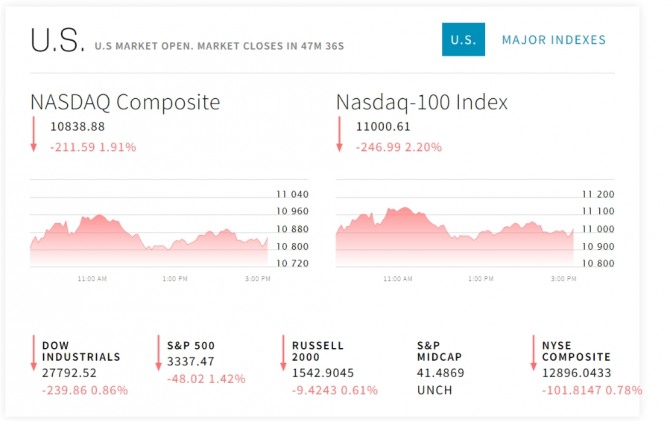The image size is (670, 421).
Task: Open the S&P Midcap index link
Action: click(x=439, y=351)
